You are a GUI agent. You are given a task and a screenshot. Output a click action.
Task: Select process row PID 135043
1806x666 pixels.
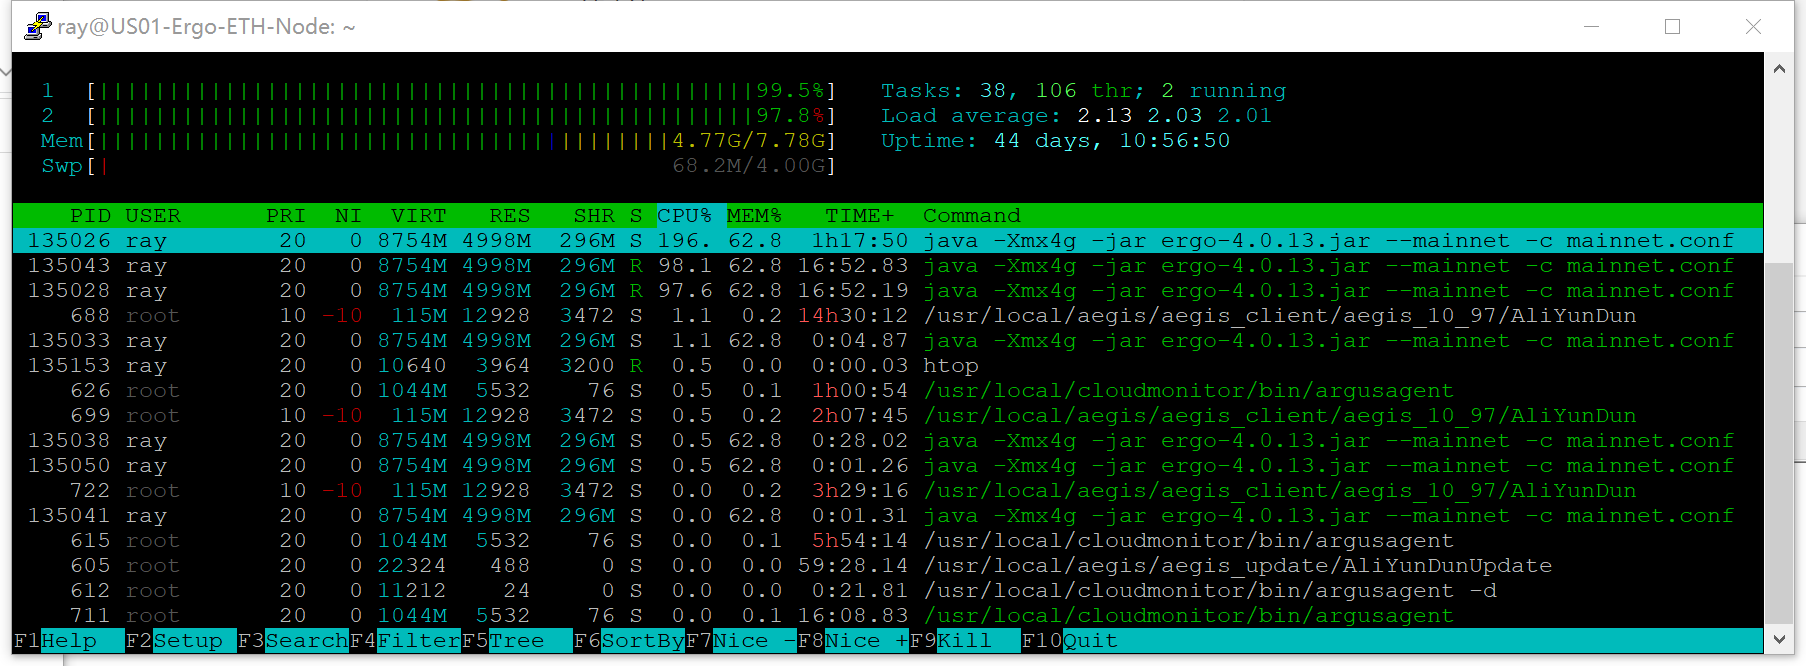pos(888,266)
